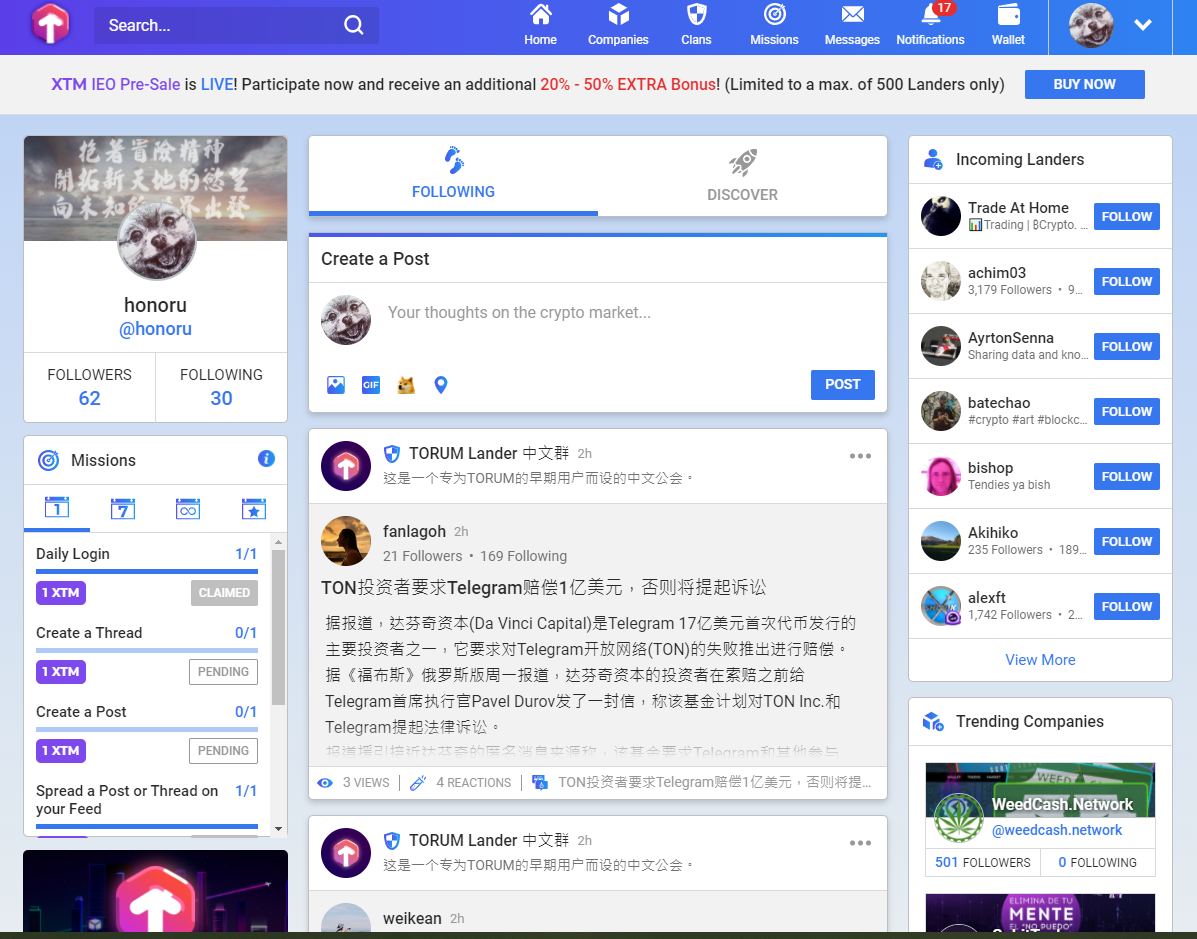Open Missions from the top navigation

click(774, 25)
